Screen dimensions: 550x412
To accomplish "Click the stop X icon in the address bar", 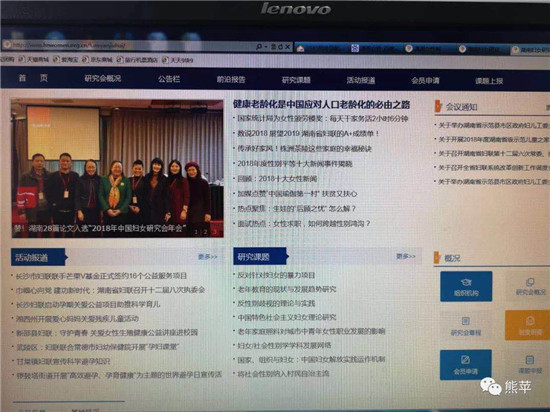I will click(287, 46).
